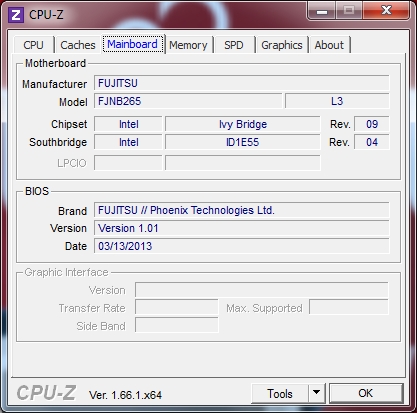
Task: Click the Manufacturer field showing FUJITSU
Action: tap(241, 83)
